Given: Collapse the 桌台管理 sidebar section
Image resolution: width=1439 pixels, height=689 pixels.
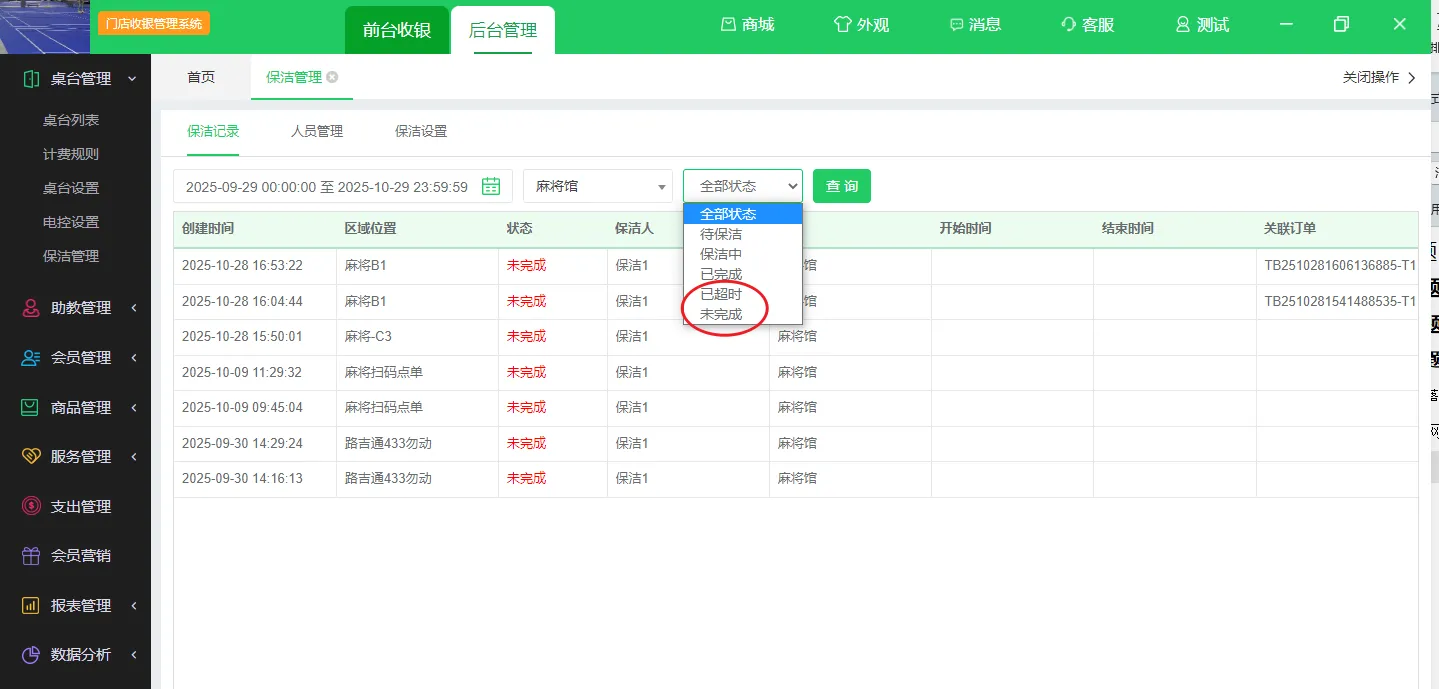Looking at the screenshot, I should (x=80, y=79).
